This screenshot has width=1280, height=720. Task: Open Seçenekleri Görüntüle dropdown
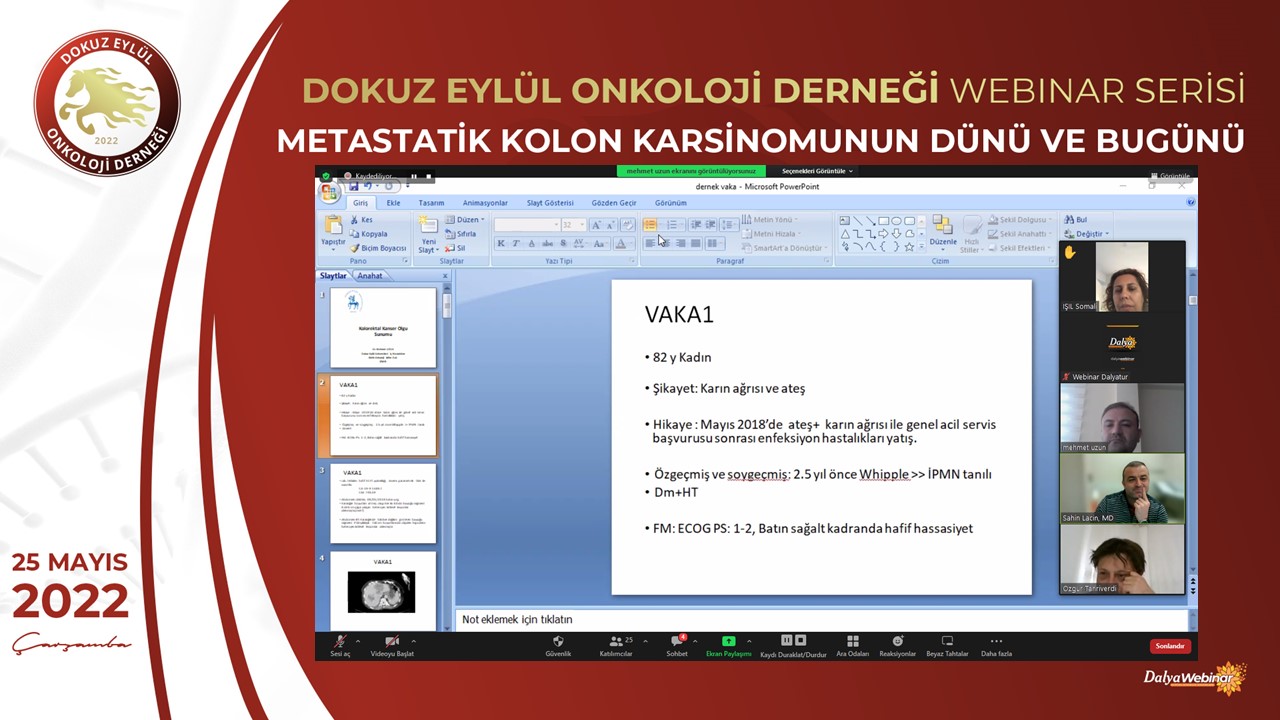(x=817, y=171)
